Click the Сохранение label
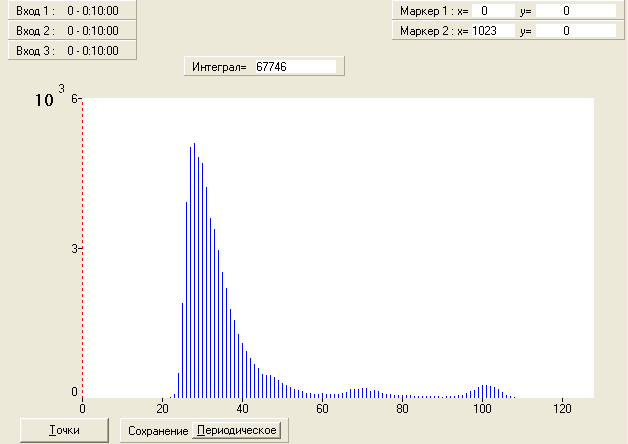Viewport: 628px width, 444px height. pos(158,431)
